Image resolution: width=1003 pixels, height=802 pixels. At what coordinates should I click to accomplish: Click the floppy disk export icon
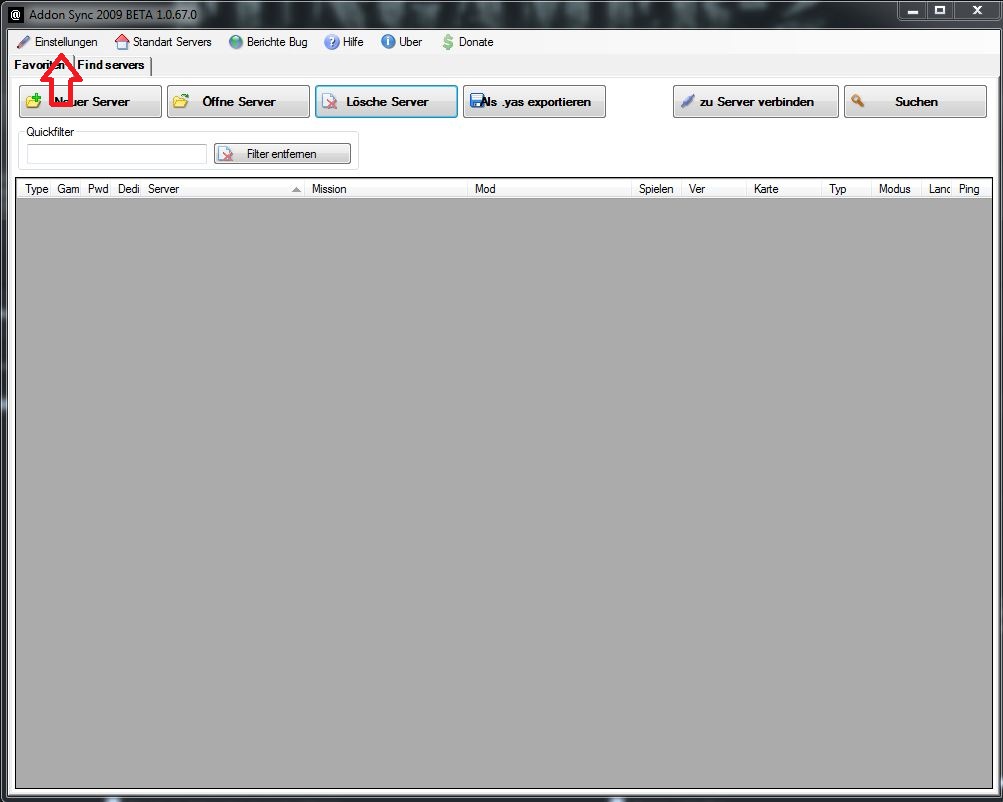coord(478,101)
